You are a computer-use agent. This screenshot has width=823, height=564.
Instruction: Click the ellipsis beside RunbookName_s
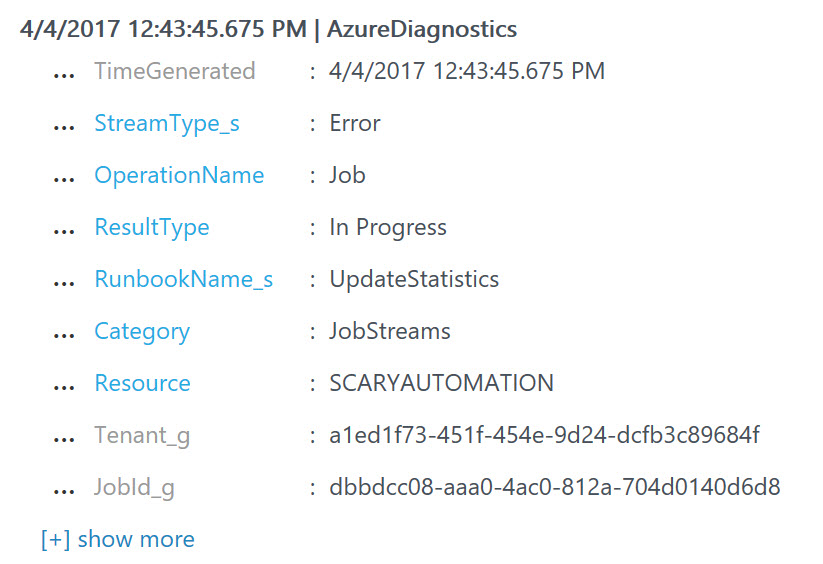64,283
